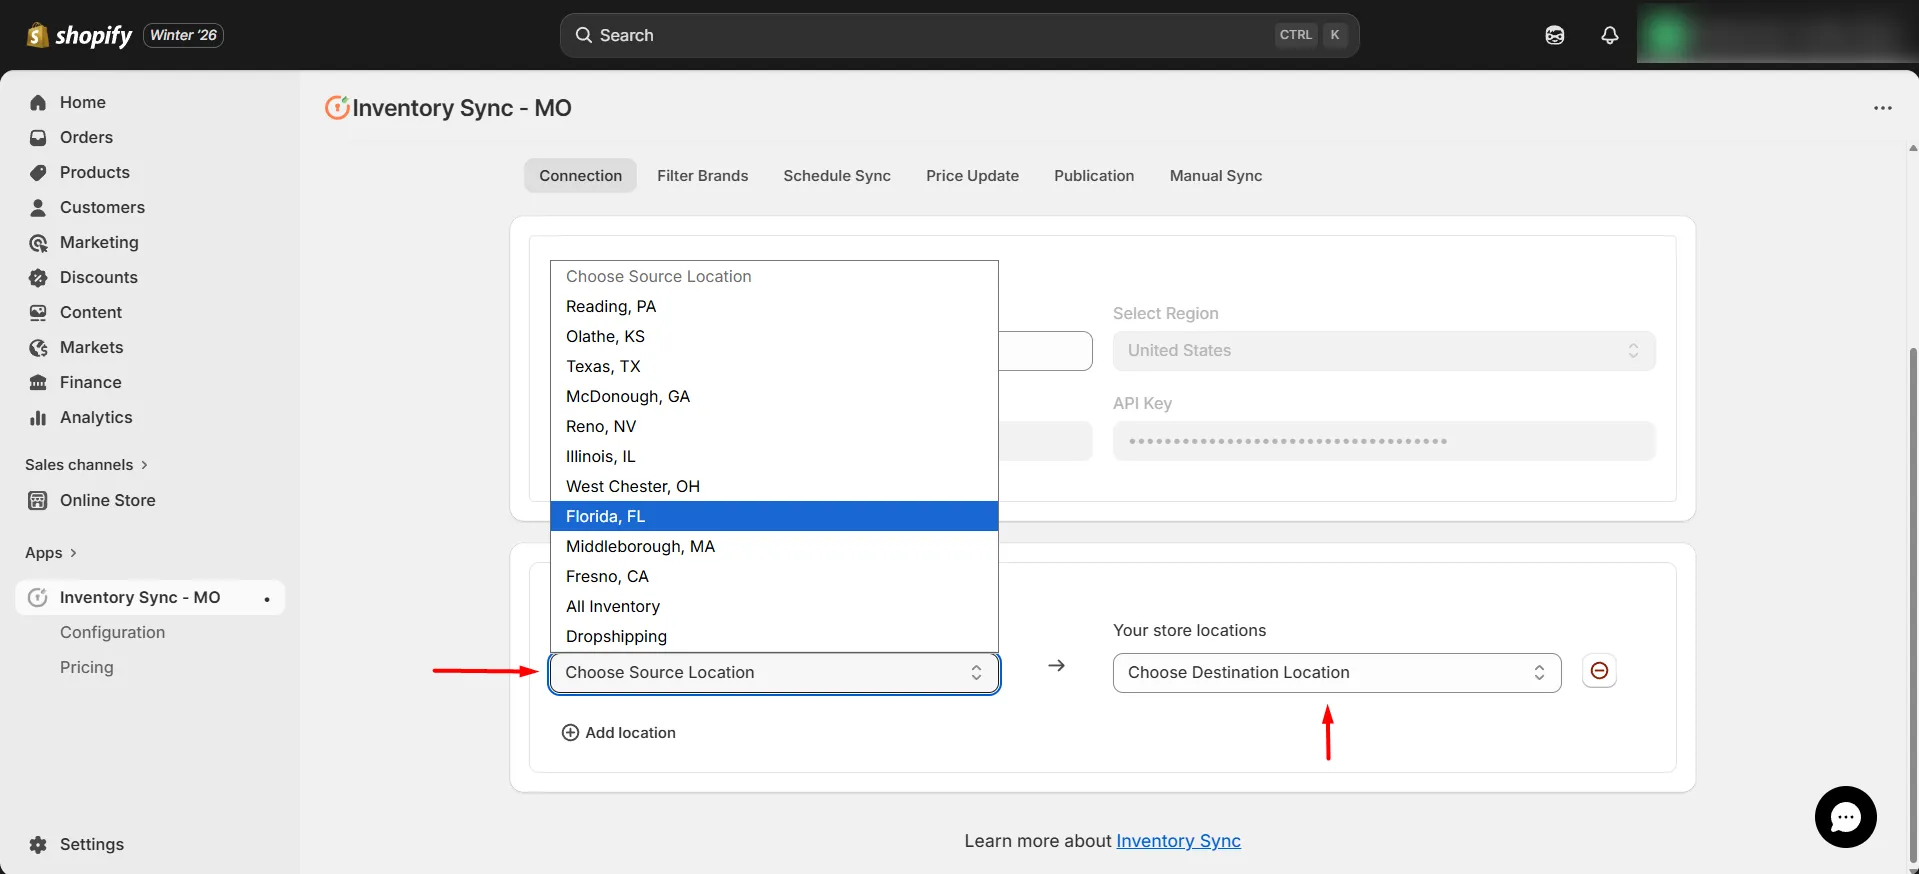Click the Marketing target icon
1919x874 pixels.
[x=38, y=242]
